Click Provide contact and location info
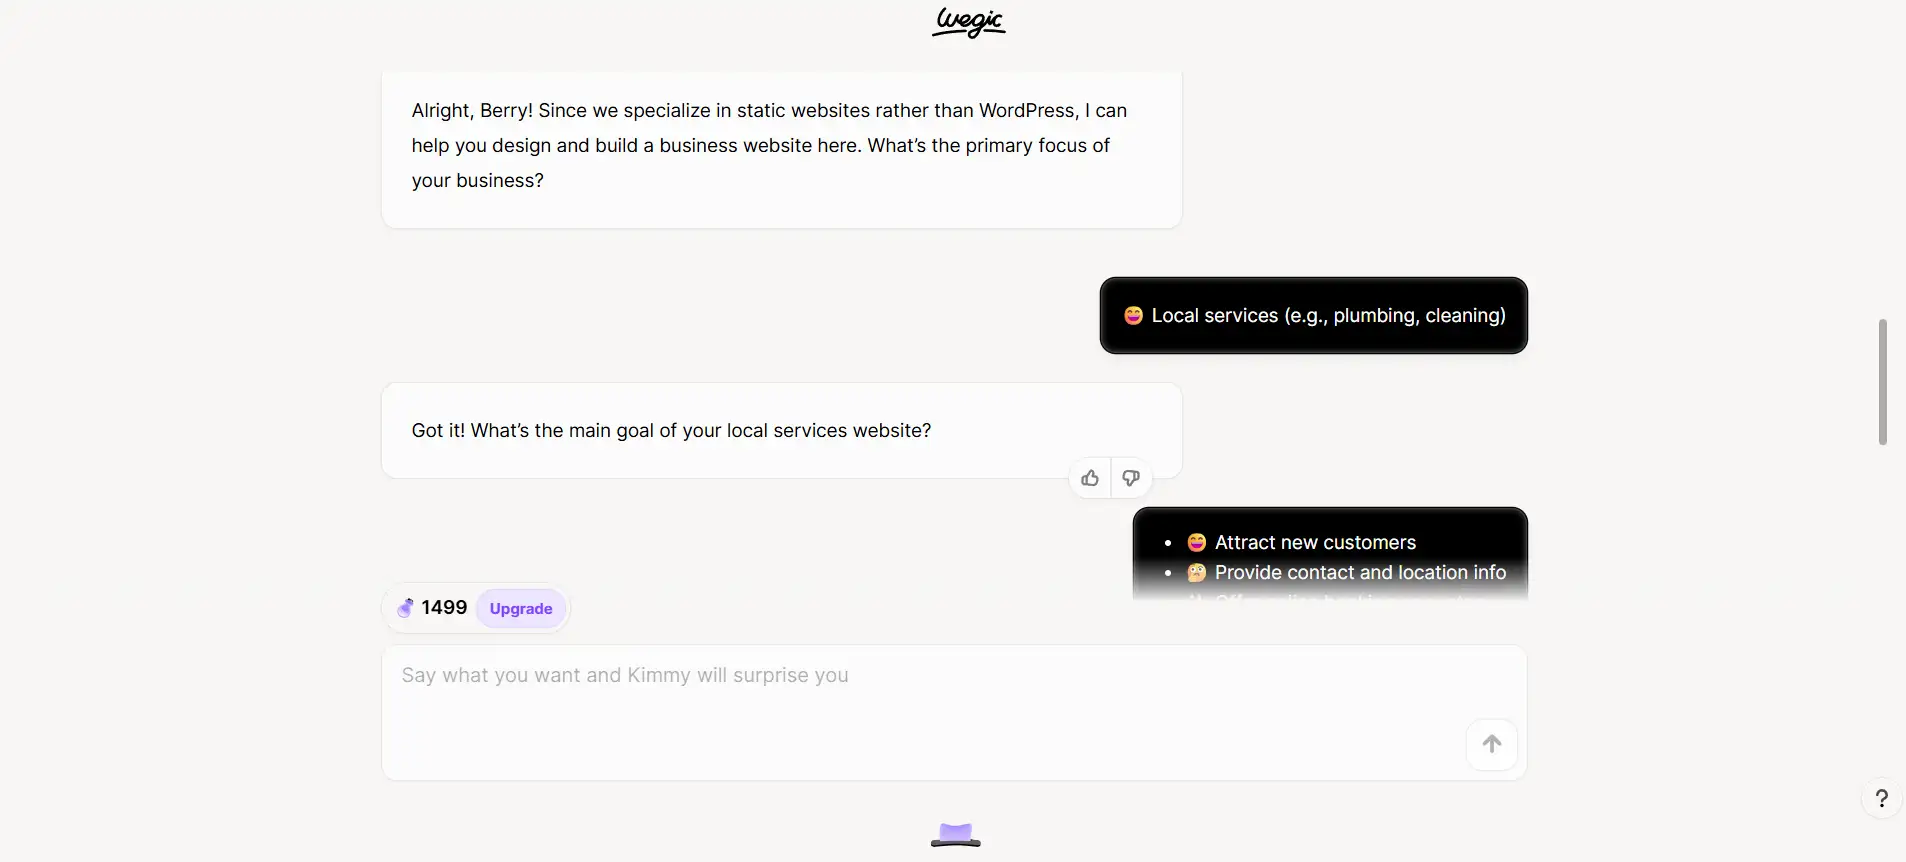 [1360, 572]
